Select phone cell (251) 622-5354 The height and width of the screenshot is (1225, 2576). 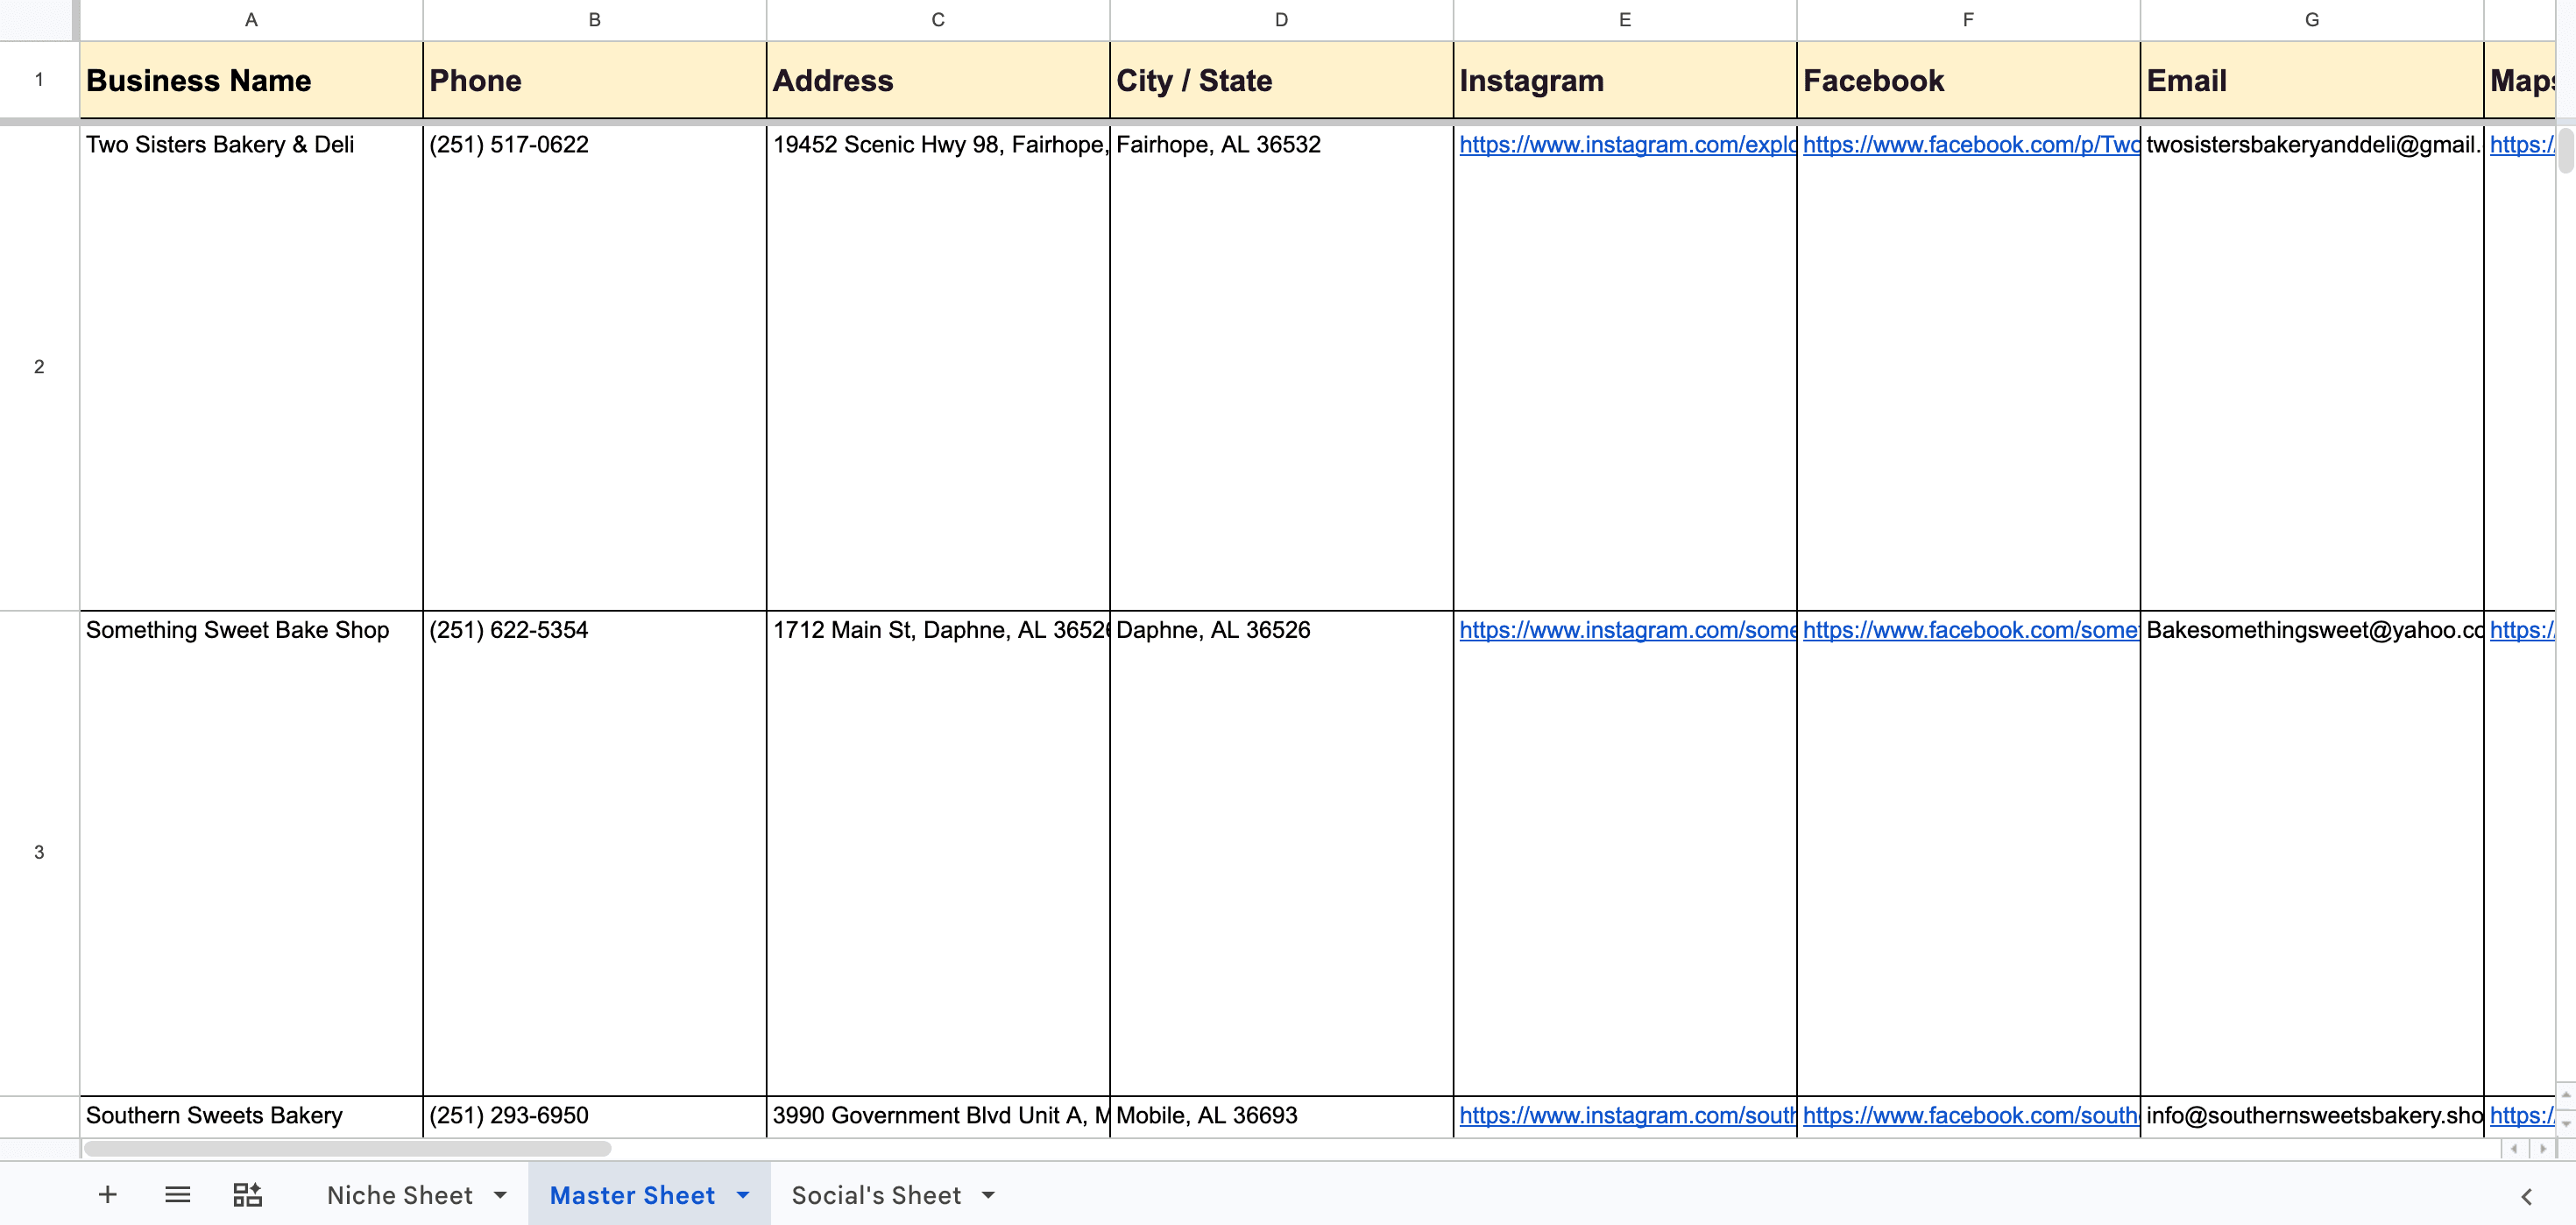[595, 852]
